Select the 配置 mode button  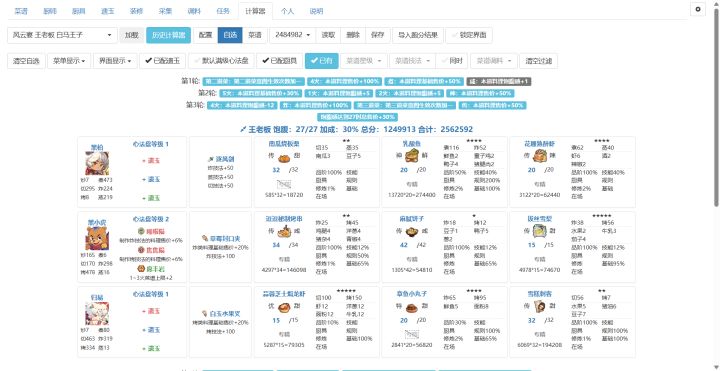(x=206, y=35)
